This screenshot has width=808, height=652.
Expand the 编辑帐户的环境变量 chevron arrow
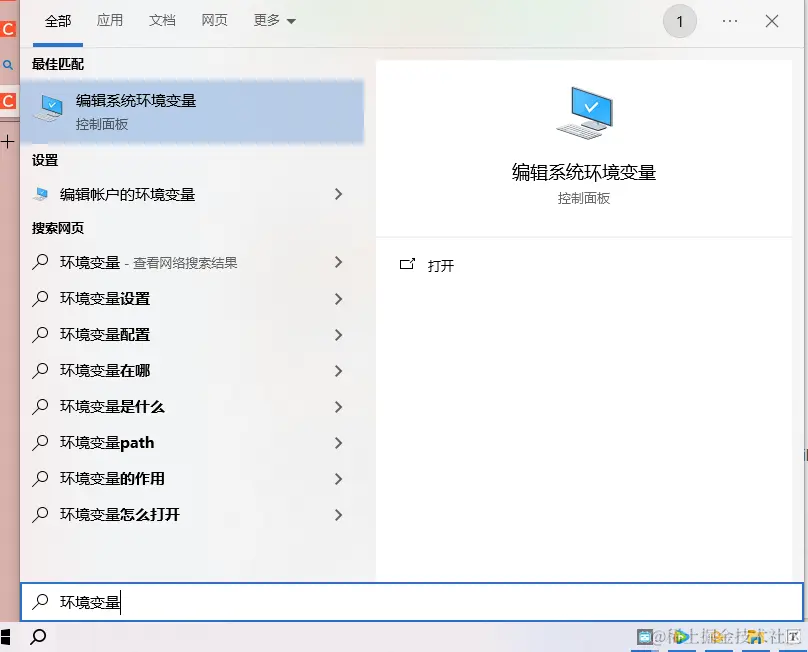pyautogui.click(x=339, y=194)
